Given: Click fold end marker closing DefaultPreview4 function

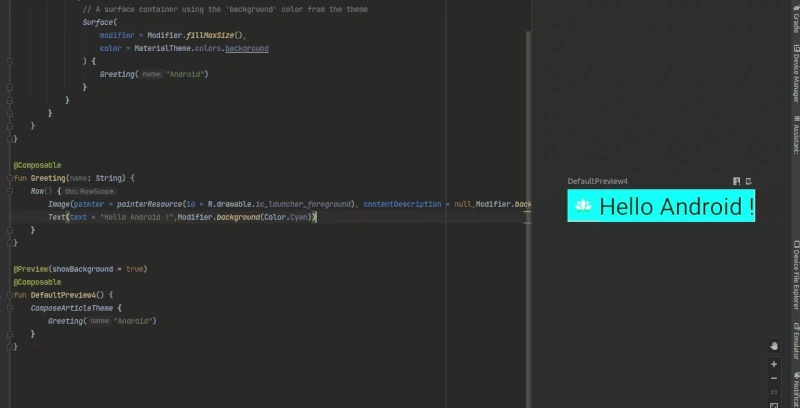Looking at the screenshot, I should click(10, 347).
